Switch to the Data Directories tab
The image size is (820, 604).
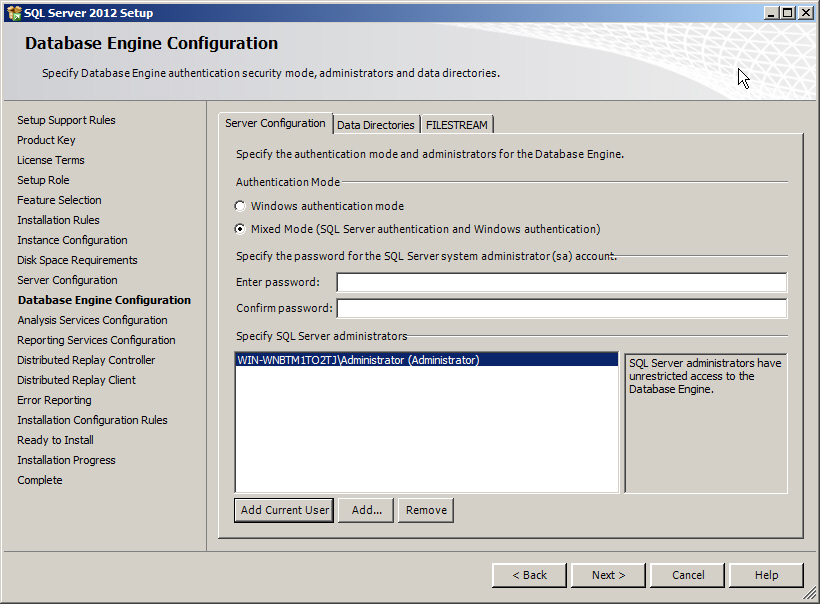(375, 125)
